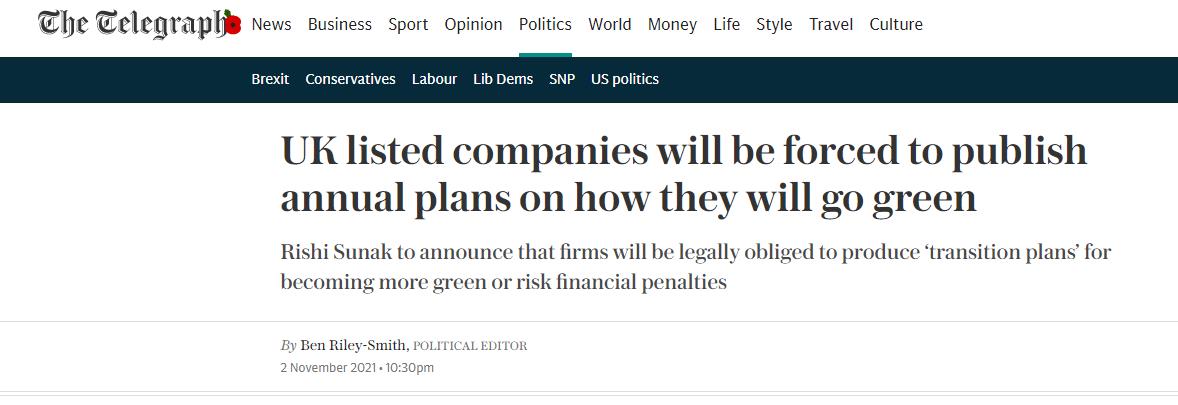Go to the Sport section
This screenshot has width=1178, height=405.
408,24
